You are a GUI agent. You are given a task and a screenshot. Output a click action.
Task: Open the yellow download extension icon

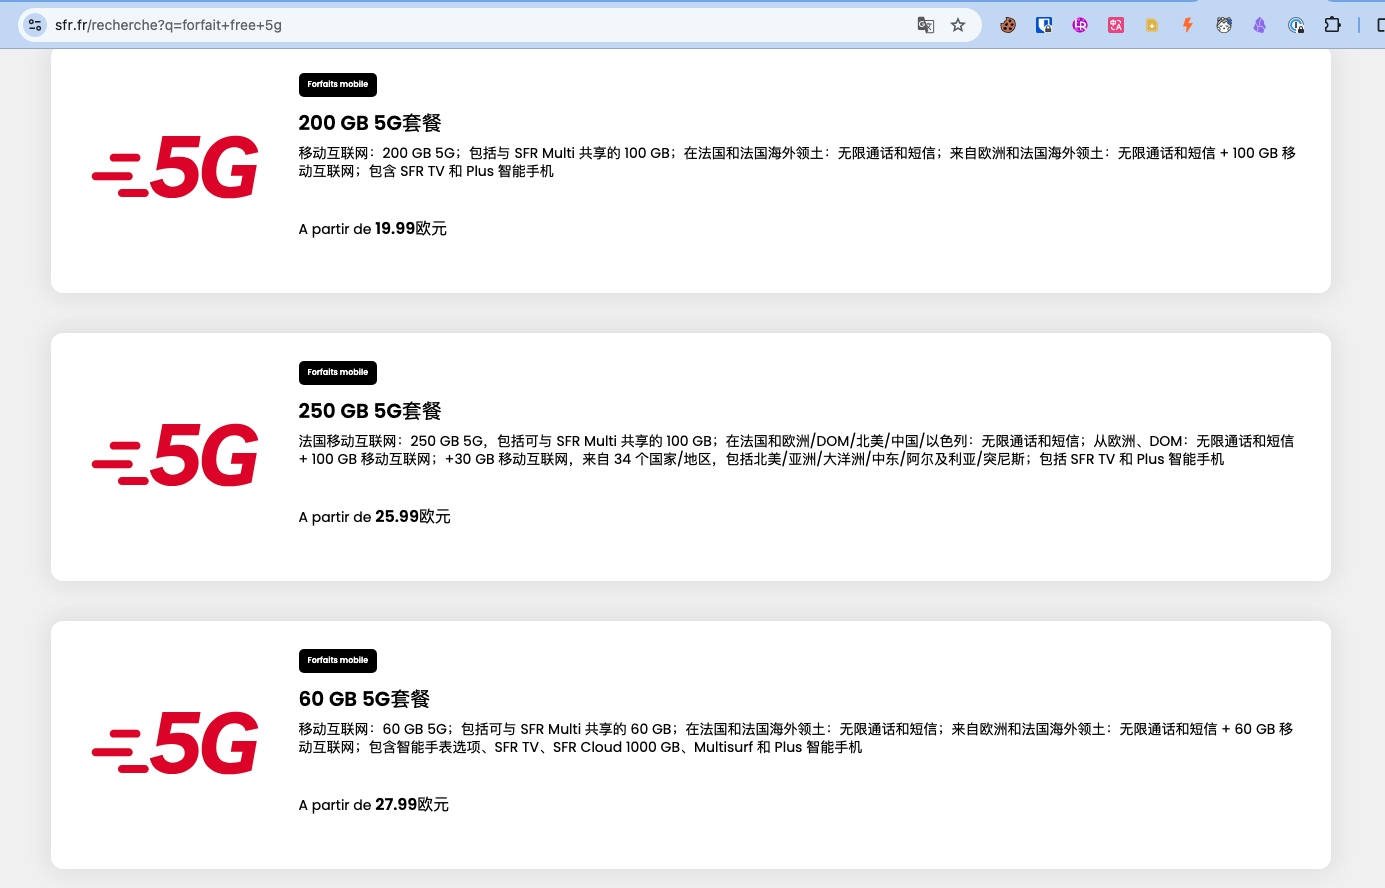click(x=1152, y=25)
